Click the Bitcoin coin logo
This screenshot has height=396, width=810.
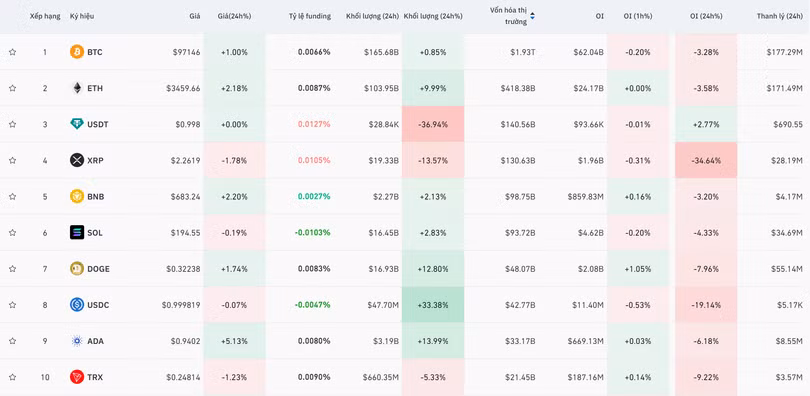tap(77, 52)
